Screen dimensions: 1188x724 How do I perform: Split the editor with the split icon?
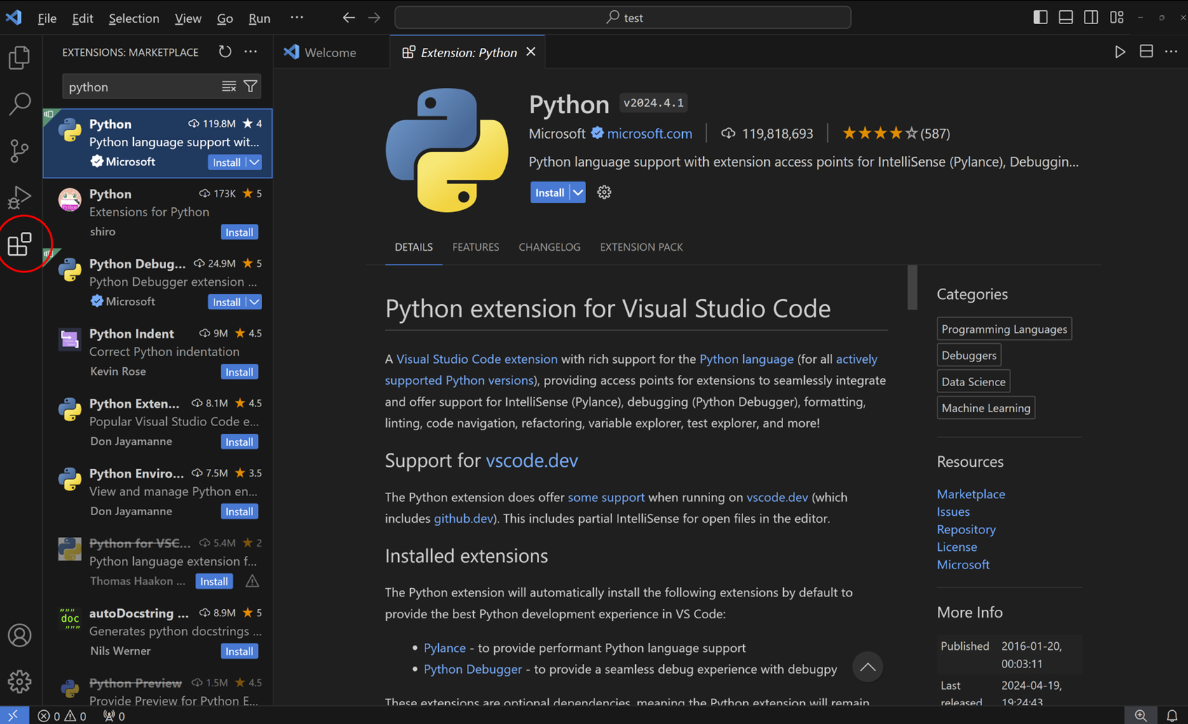point(1146,51)
